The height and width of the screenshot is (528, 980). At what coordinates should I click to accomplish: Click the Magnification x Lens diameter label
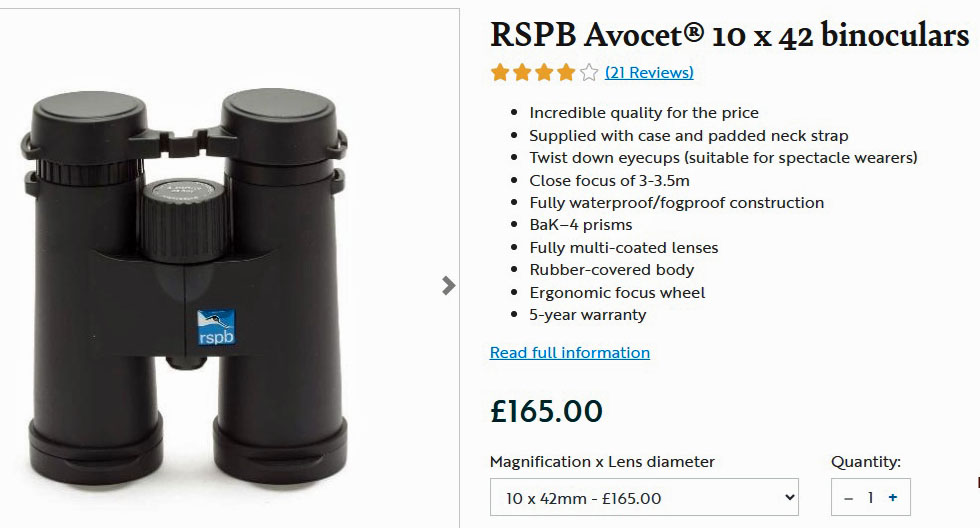[x=602, y=462]
